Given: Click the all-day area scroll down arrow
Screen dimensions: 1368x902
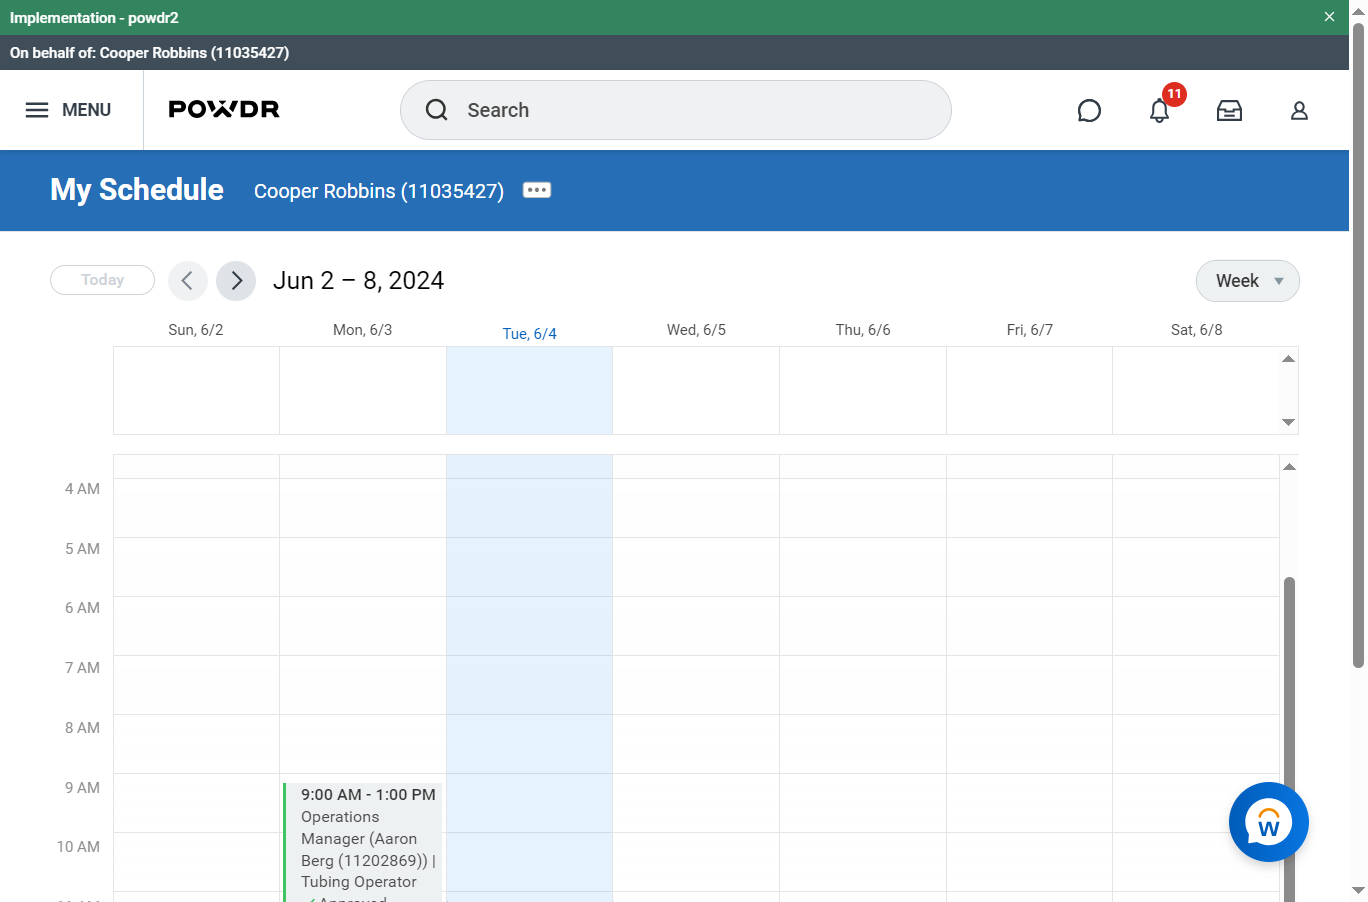Looking at the screenshot, I should pyautogui.click(x=1289, y=422).
